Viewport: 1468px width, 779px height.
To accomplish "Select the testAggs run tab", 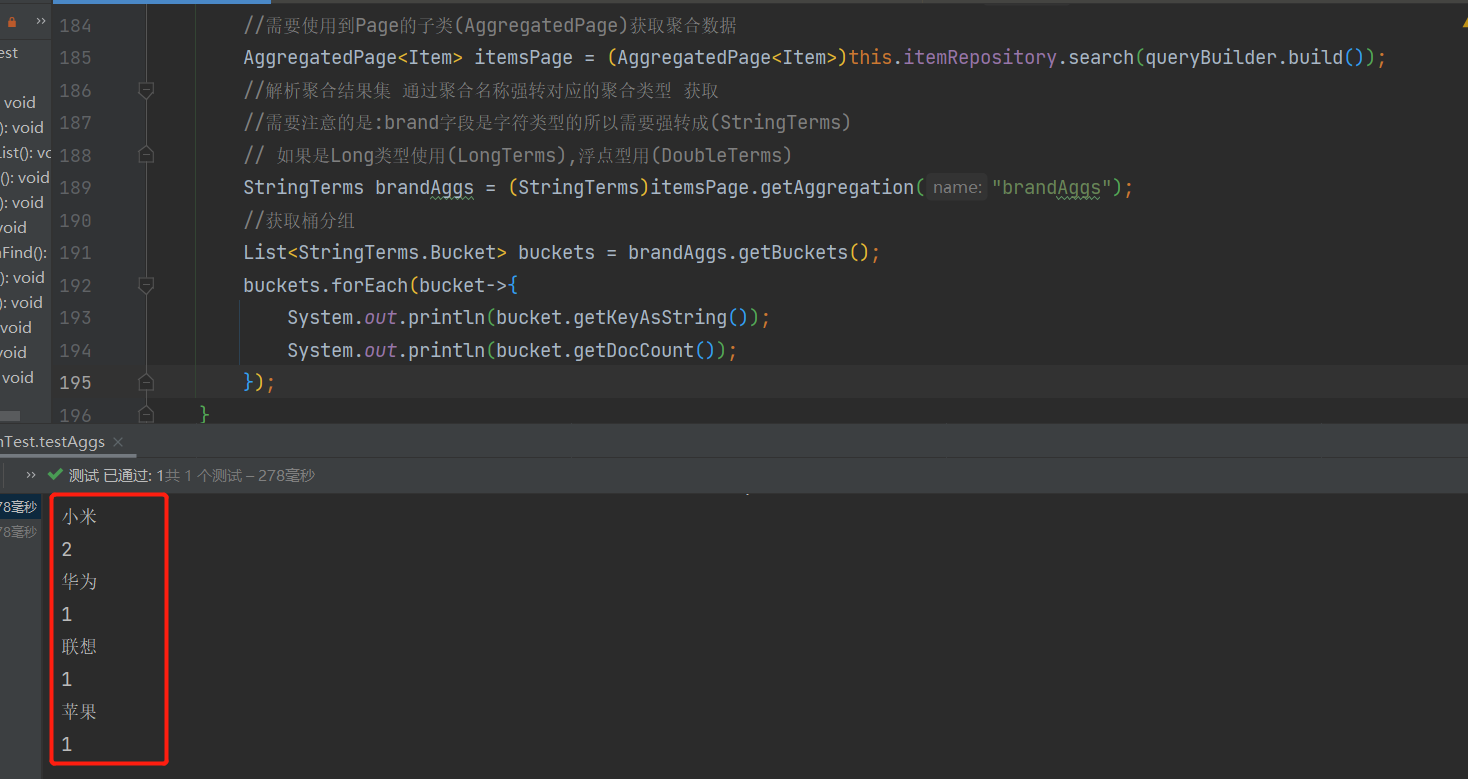I will pos(52,442).
